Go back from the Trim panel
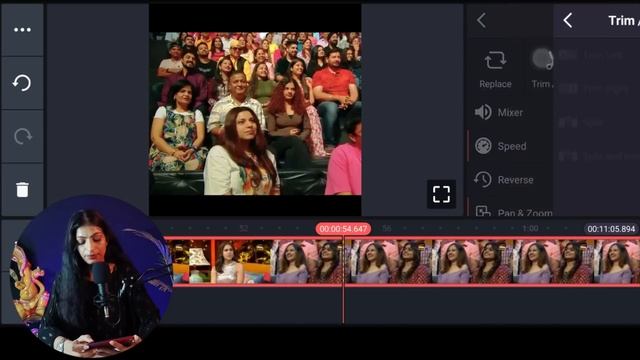This screenshot has height=360, width=640. click(568, 20)
